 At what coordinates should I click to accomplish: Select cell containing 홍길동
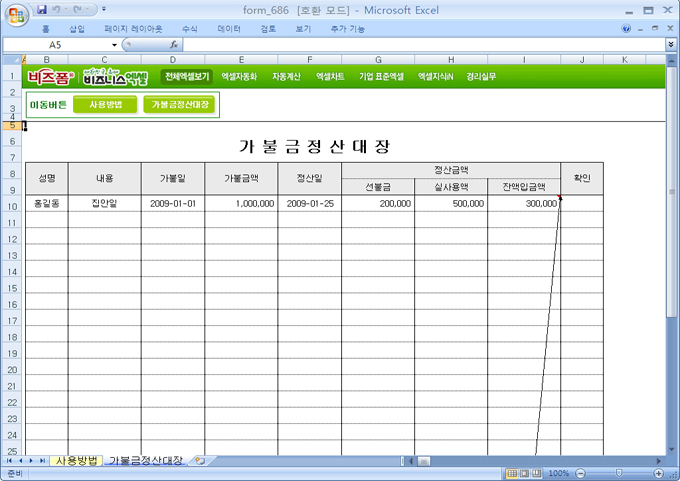(46, 203)
